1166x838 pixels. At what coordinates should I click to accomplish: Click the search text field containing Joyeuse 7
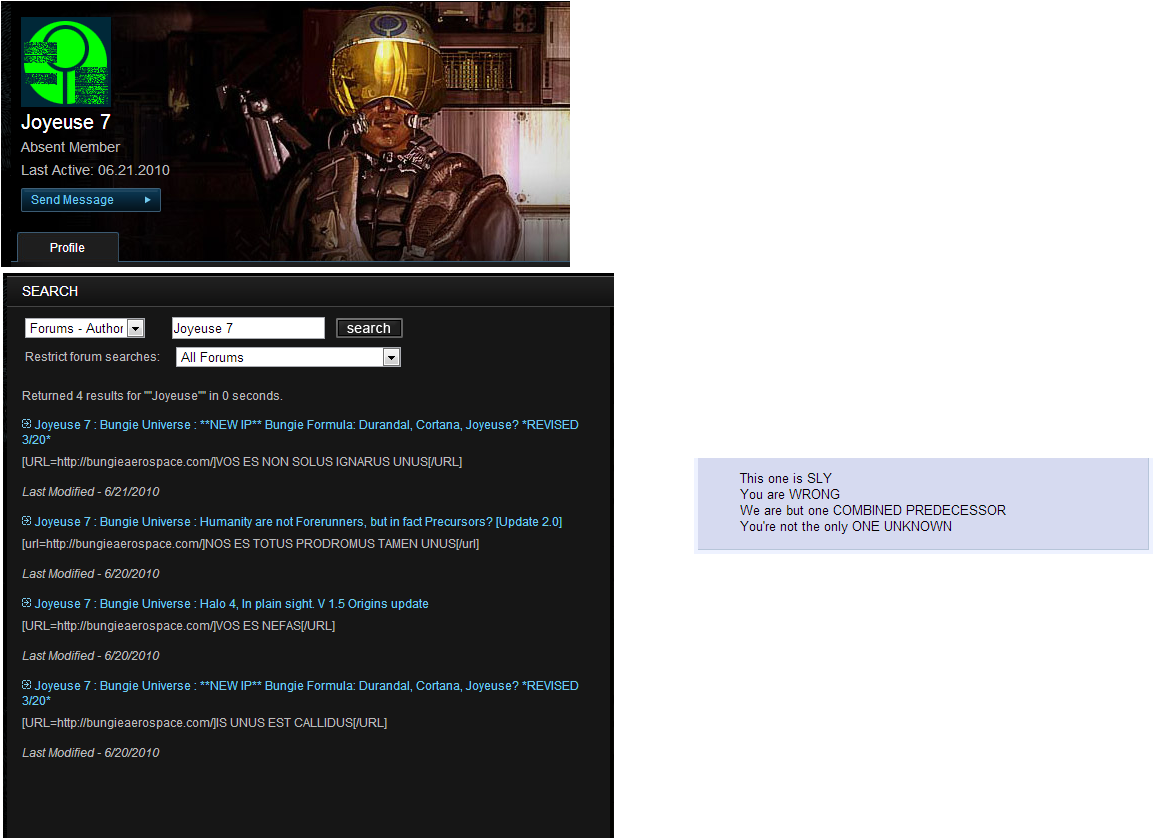click(x=248, y=328)
